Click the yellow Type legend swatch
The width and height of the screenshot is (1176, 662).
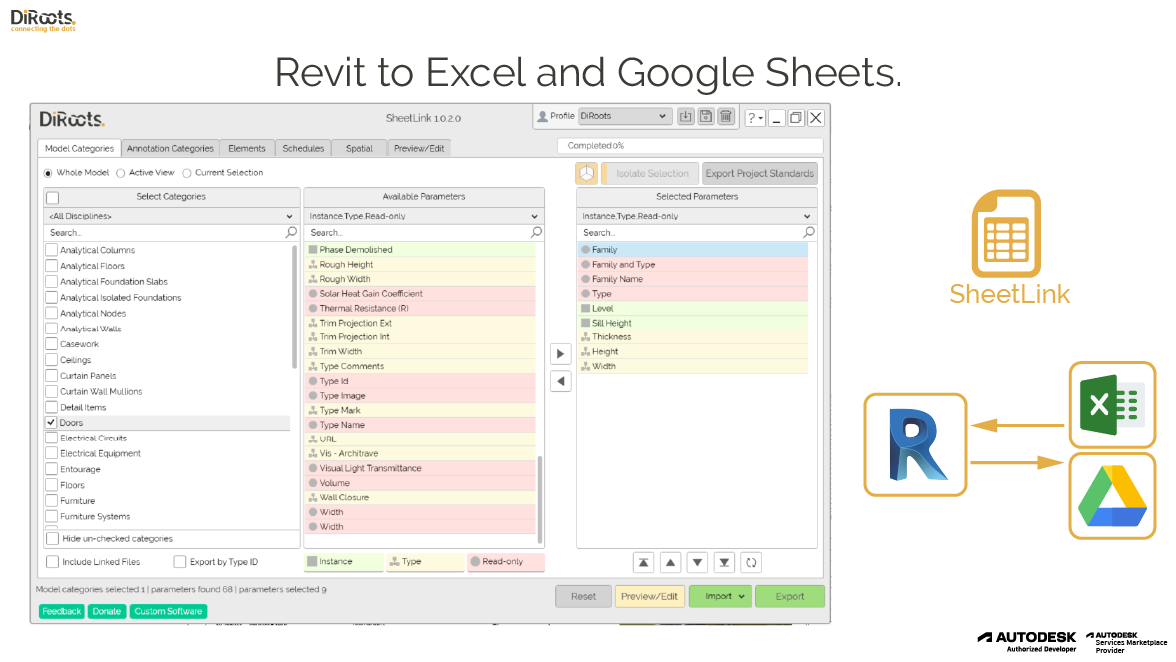[425, 562]
